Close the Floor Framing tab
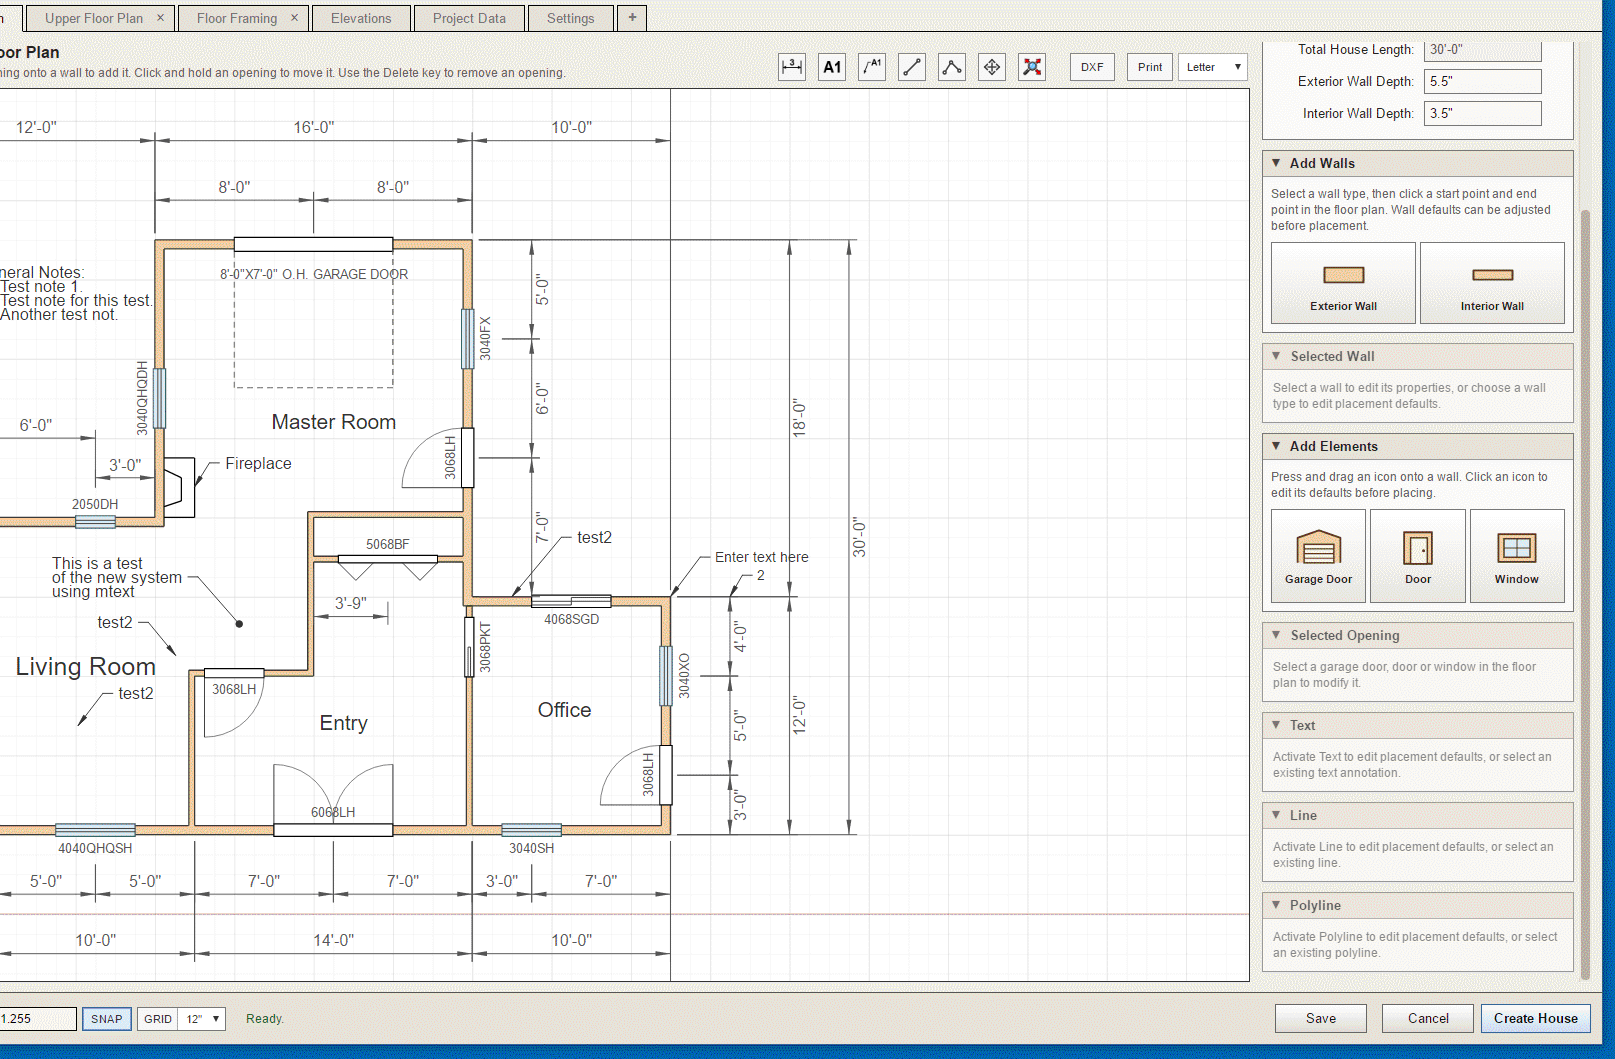 point(294,18)
